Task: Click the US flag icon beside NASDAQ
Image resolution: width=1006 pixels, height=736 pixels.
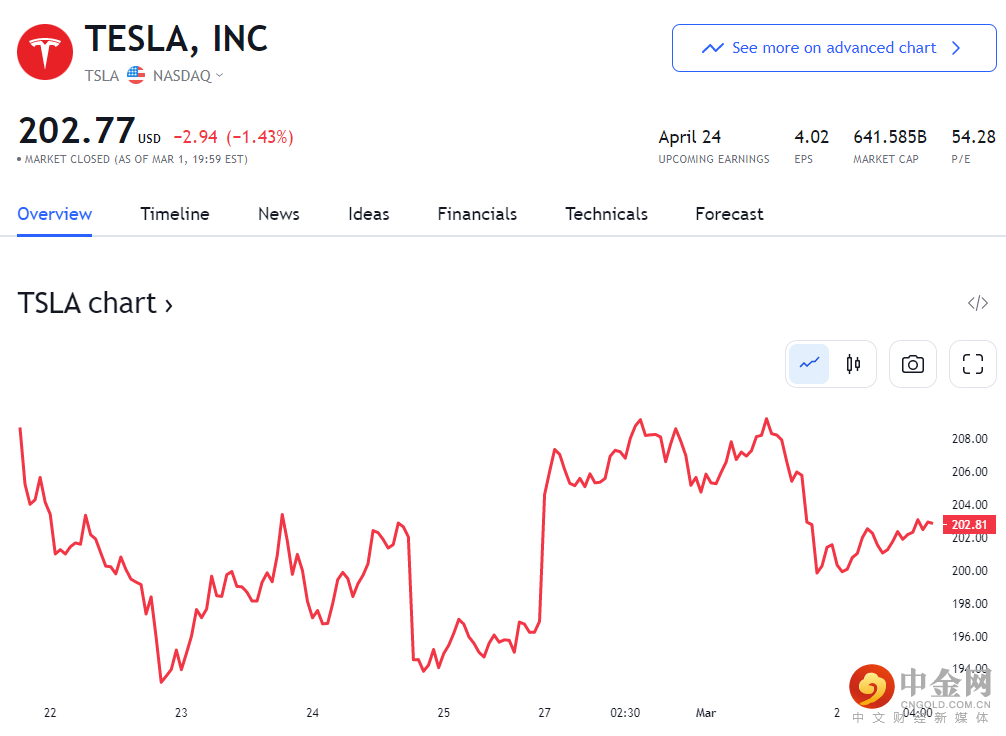Action: pos(136,75)
